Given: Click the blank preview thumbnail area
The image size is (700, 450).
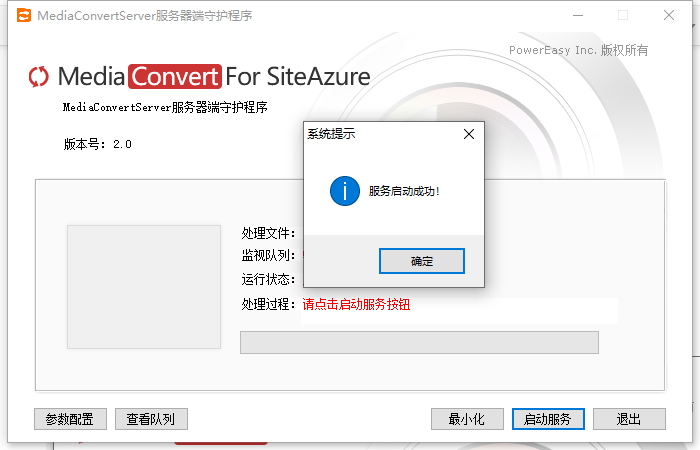Looking at the screenshot, I should coord(144,287).
